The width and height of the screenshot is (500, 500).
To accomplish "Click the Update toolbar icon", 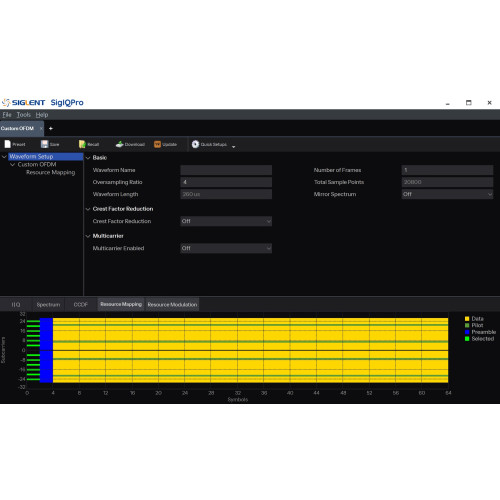I will click(157, 144).
